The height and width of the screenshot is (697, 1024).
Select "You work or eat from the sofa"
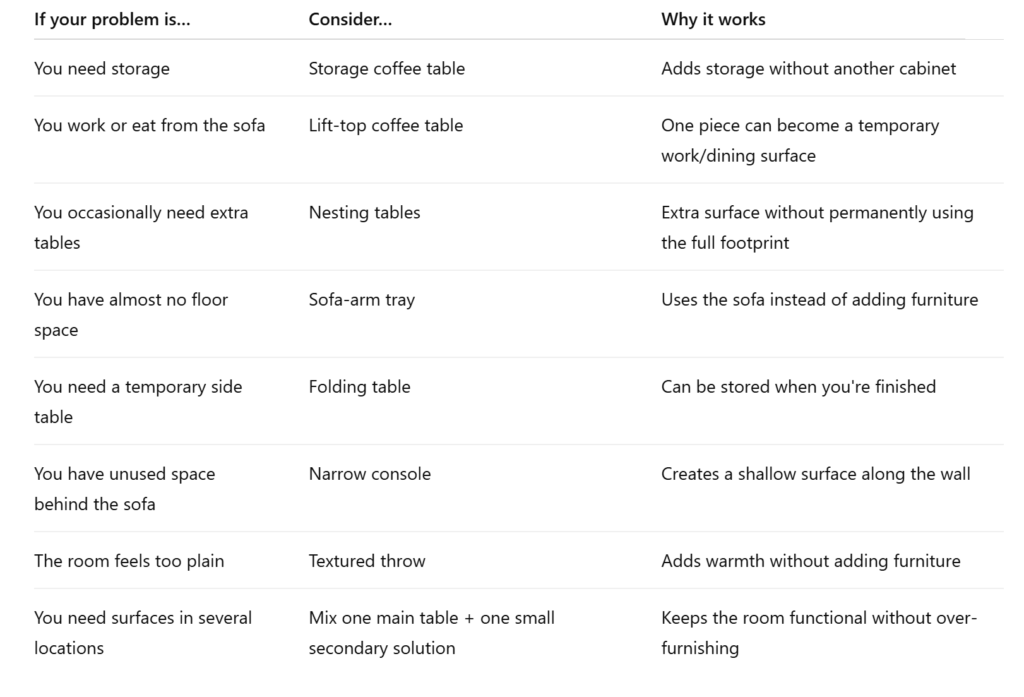(x=150, y=125)
